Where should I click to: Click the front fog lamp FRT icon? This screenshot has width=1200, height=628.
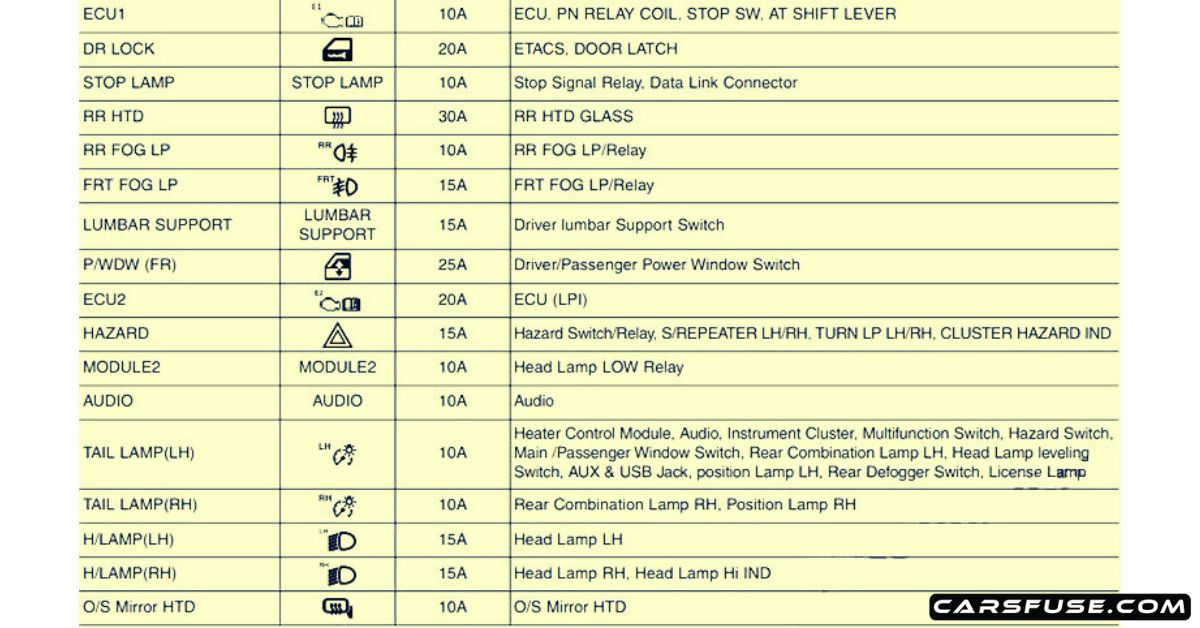point(340,184)
